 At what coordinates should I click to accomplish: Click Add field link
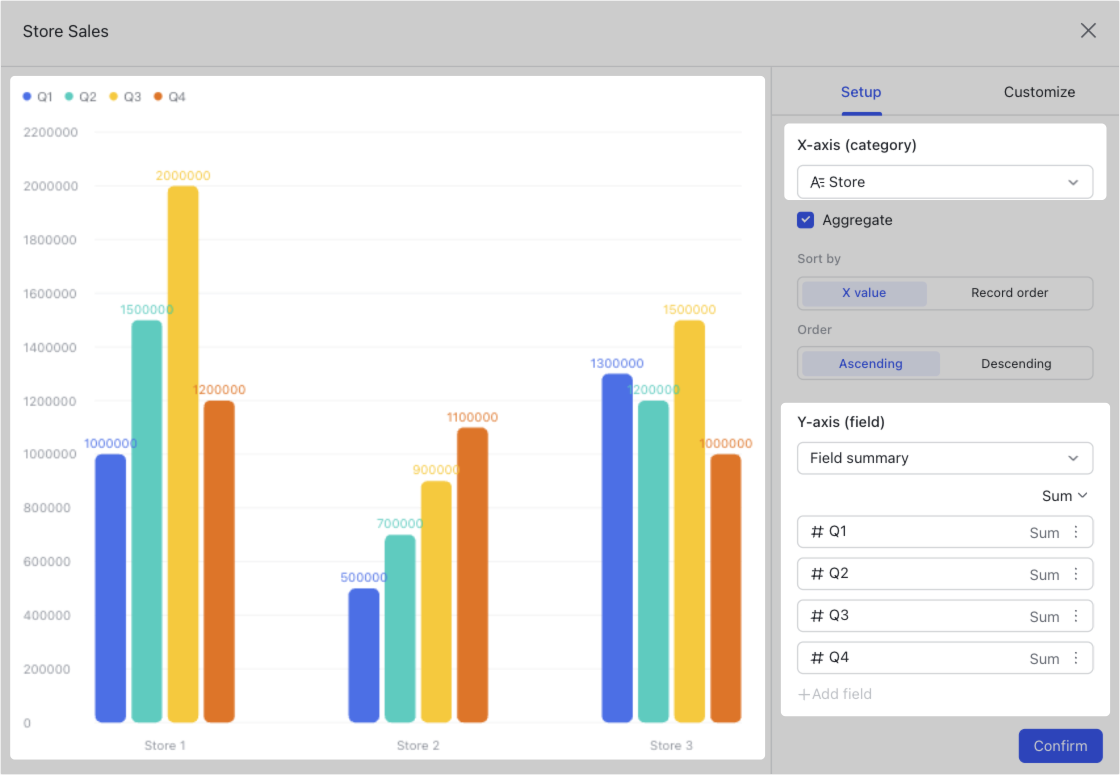click(x=835, y=694)
